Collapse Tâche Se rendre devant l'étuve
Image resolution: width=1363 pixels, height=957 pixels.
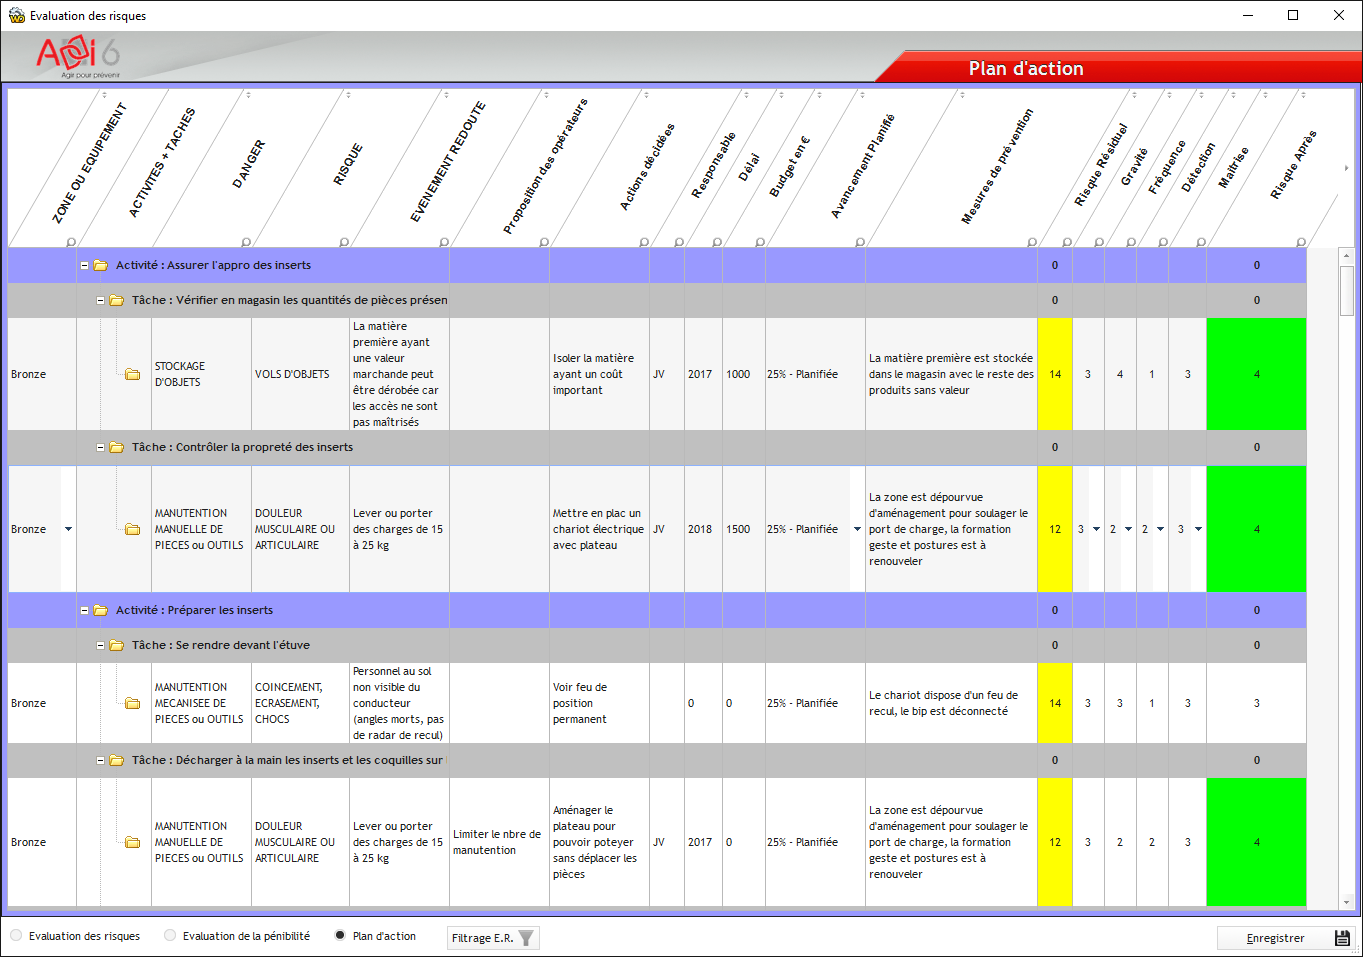(x=100, y=646)
